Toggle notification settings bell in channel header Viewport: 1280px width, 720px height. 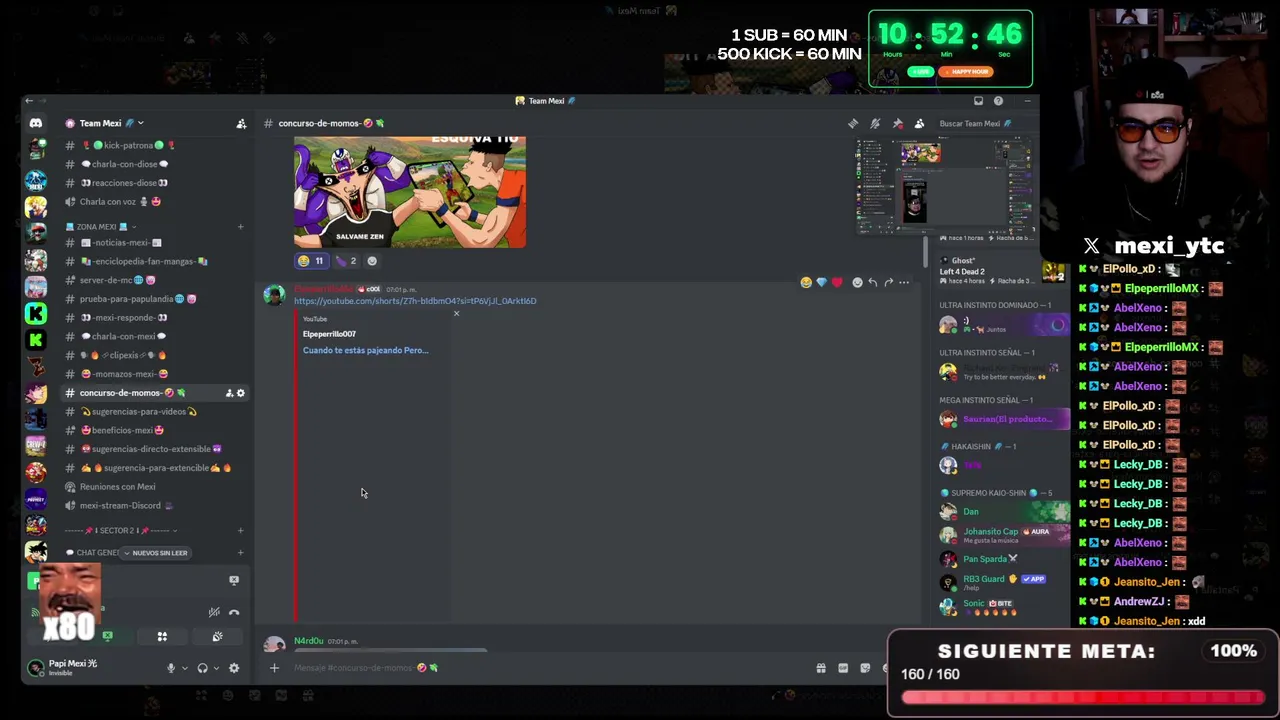tap(875, 124)
